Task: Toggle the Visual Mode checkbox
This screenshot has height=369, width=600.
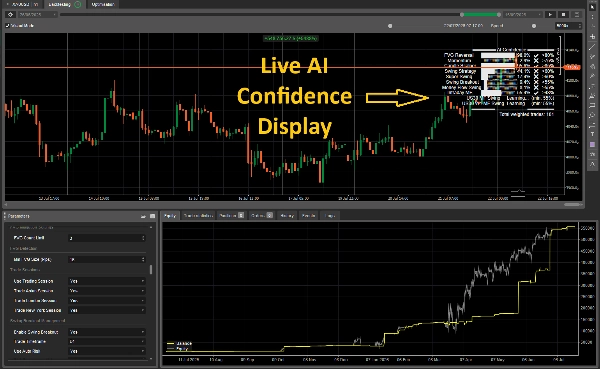Action: pyautogui.click(x=8, y=26)
